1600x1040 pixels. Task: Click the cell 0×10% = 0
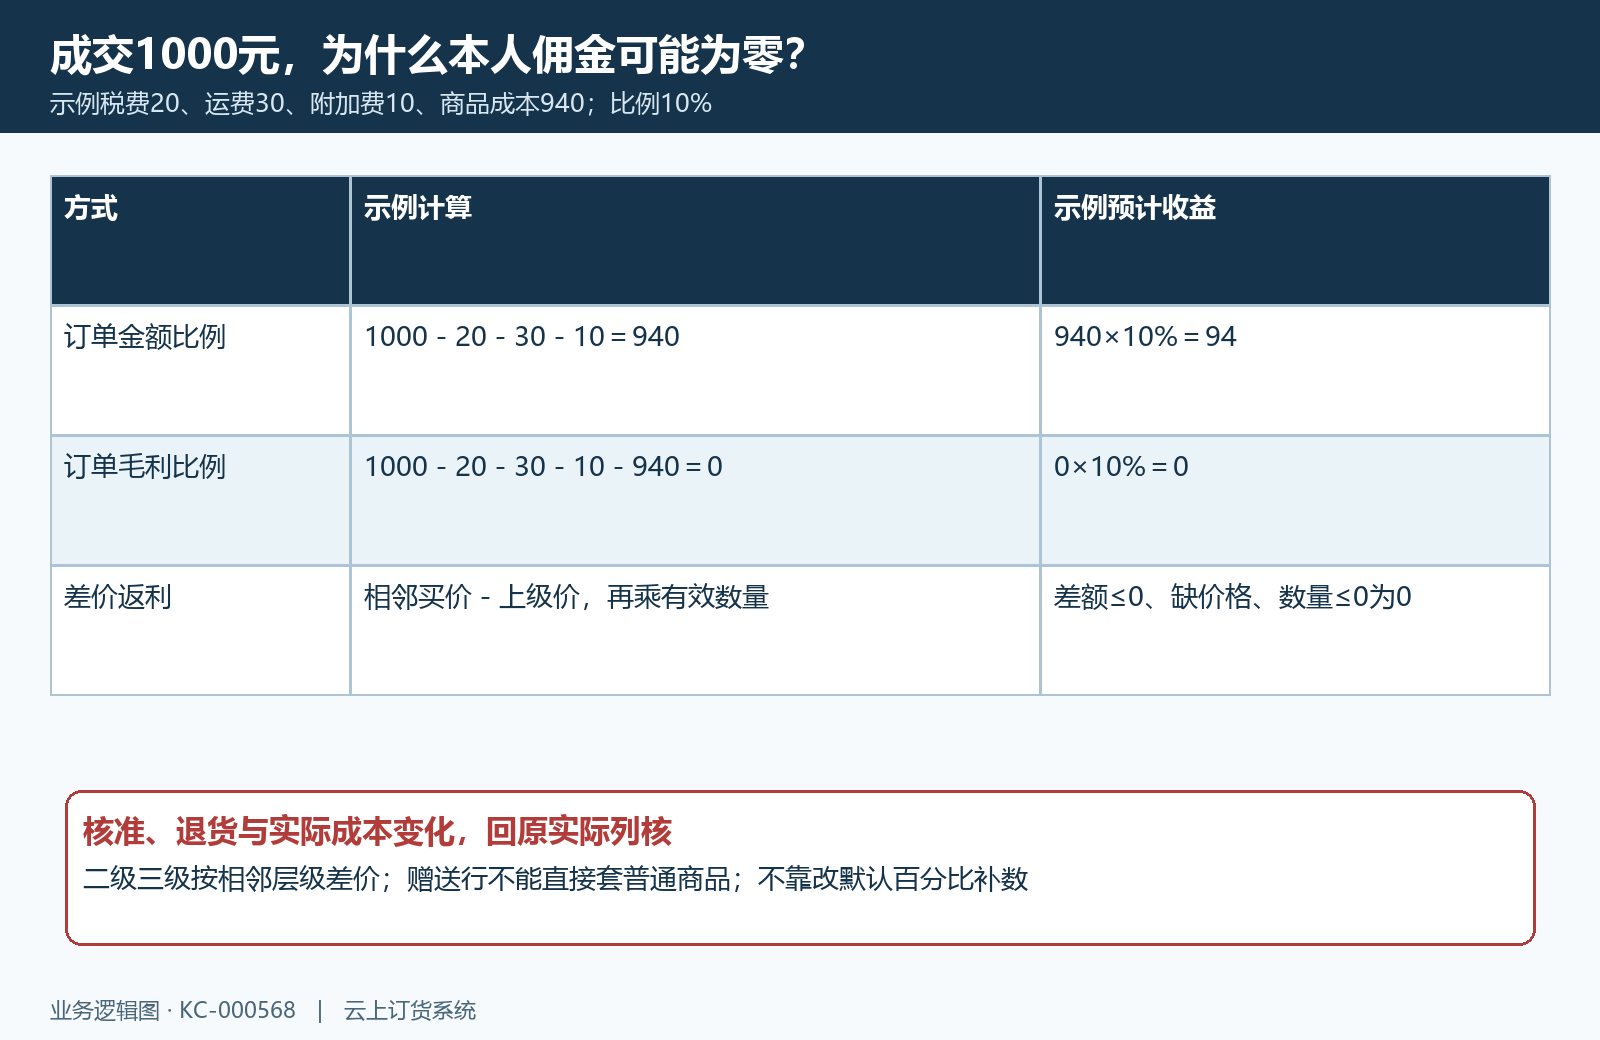(x=1295, y=500)
